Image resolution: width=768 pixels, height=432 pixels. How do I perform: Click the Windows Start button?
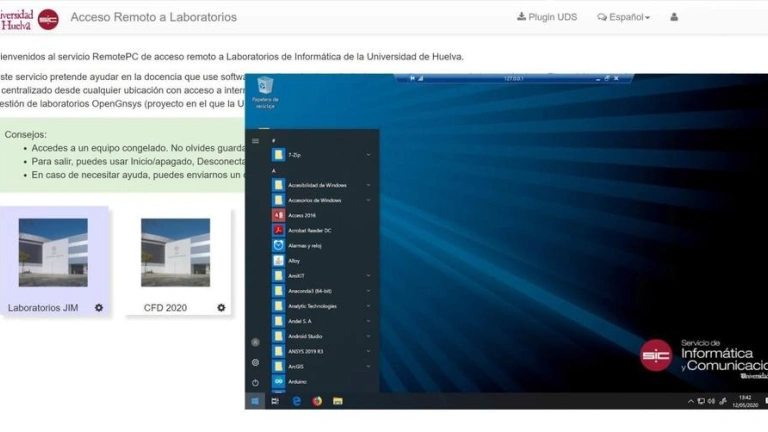pos(255,401)
